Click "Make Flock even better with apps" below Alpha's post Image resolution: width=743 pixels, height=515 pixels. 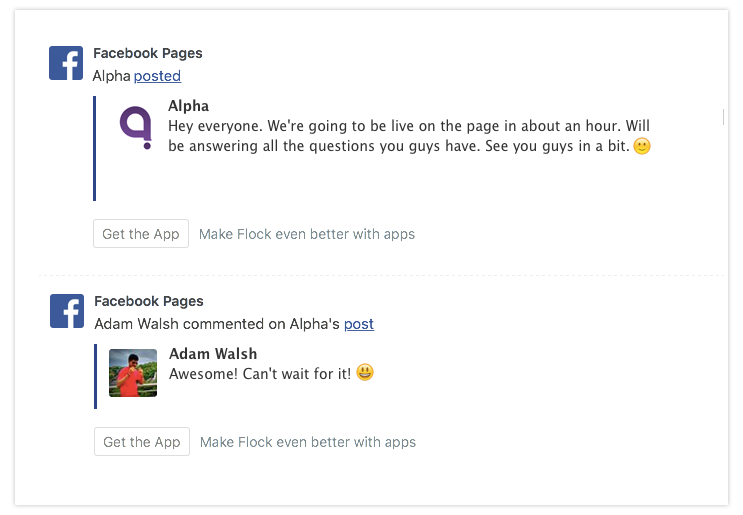click(x=306, y=234)
